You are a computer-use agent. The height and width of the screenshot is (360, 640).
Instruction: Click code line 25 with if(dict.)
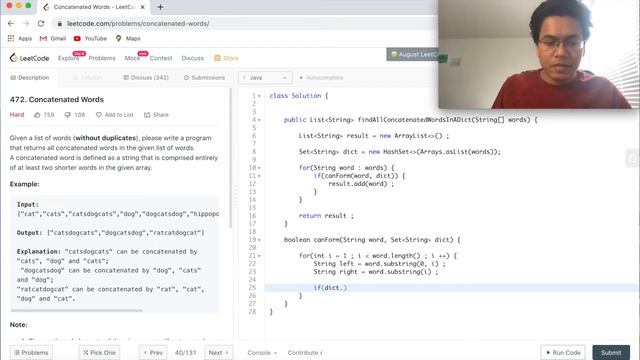[x=452, y=288]
